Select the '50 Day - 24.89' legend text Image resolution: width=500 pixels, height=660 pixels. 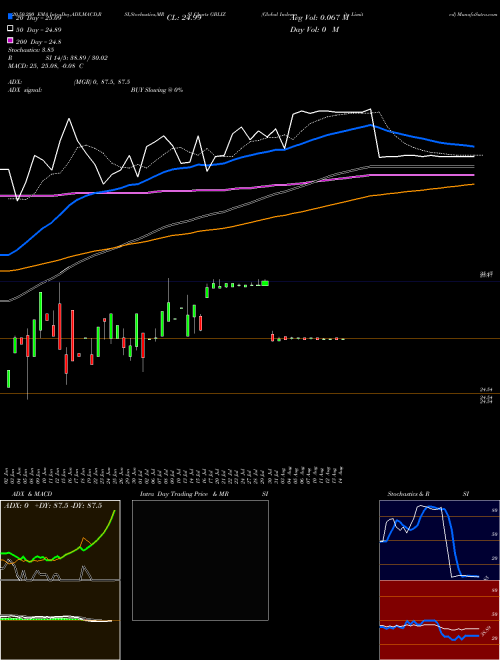point(38,30)
